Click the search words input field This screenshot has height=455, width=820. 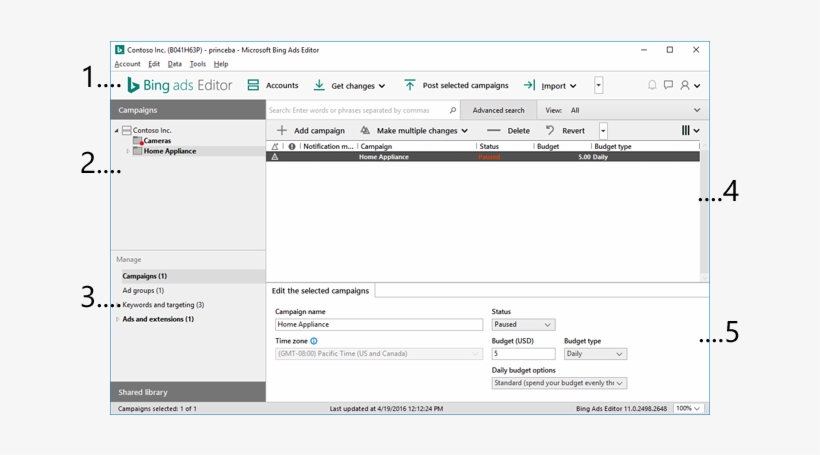pos(357,110)
